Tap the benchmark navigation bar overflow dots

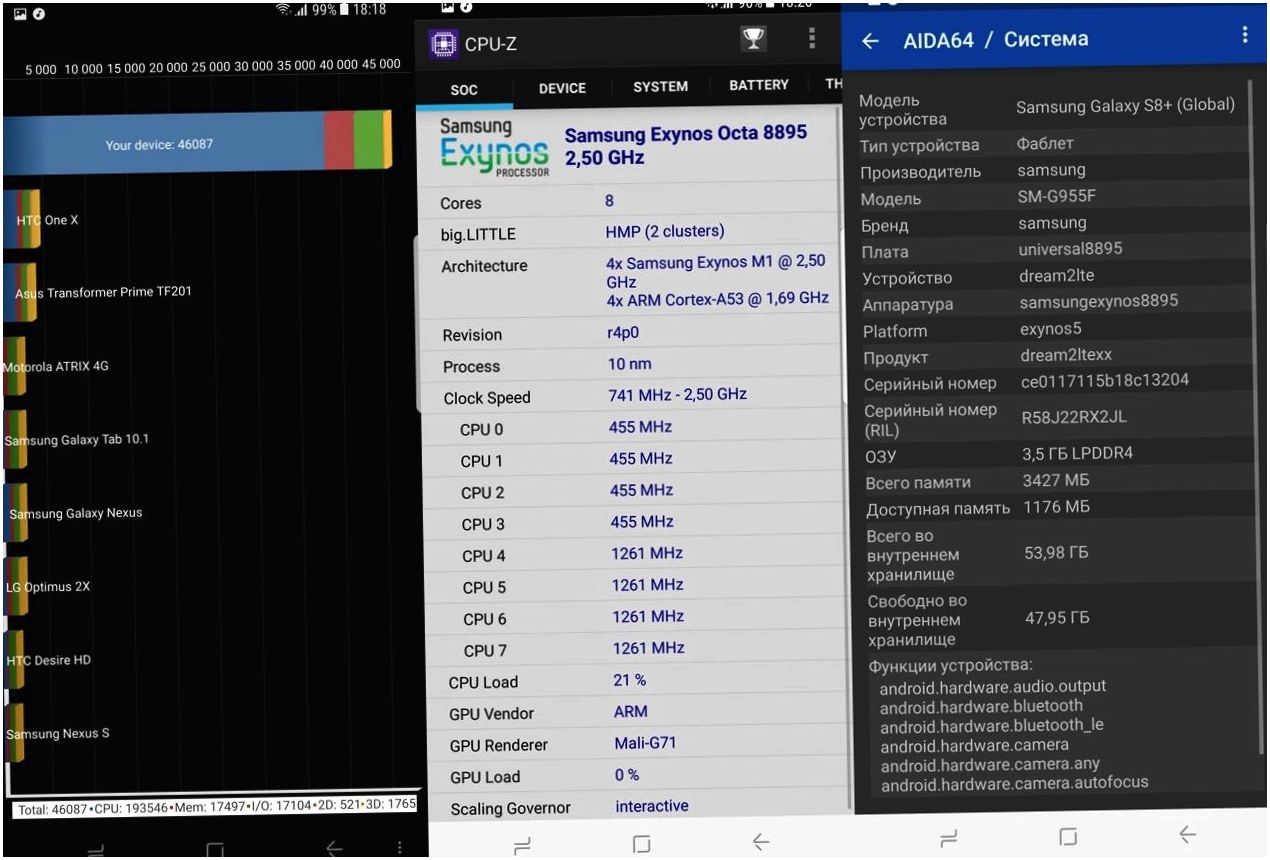pos(399,847)
